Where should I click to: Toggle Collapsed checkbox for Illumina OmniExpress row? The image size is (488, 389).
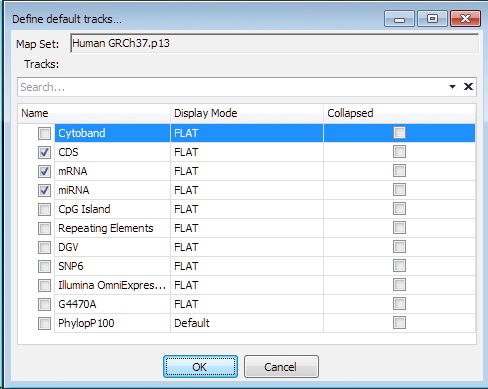399,285
